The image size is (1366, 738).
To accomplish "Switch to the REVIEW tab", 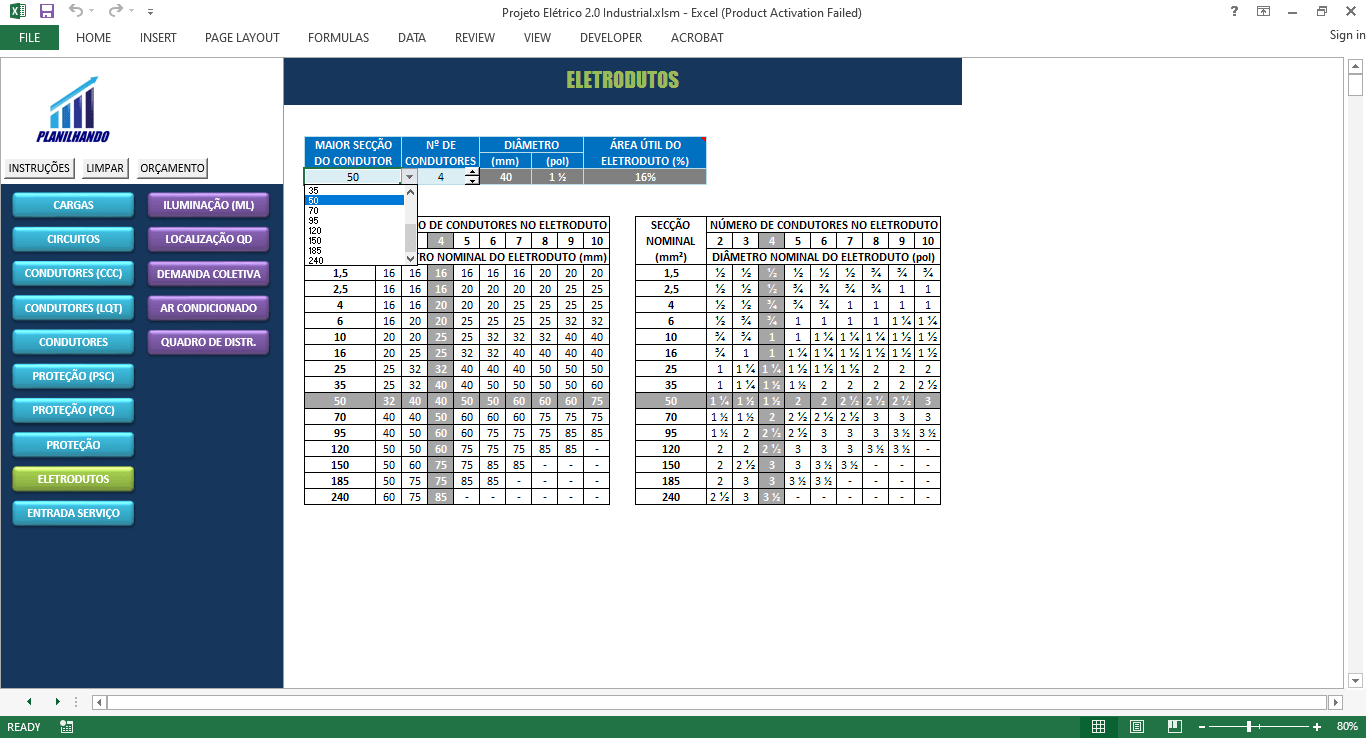I will (475, 38).
